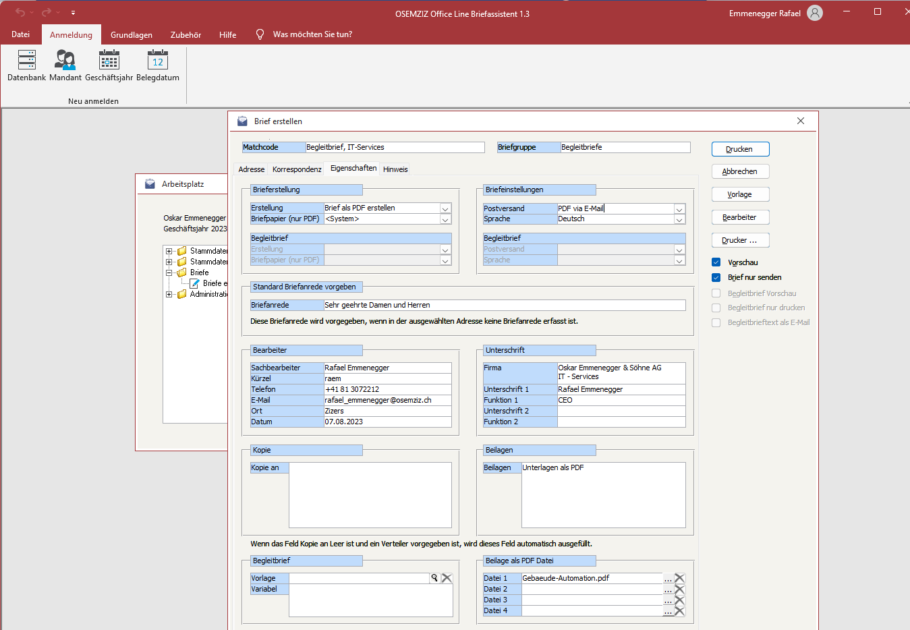Collapse the Briefe tree node
Image resolution: width=910 pixels, height=630 pixels.
point(170,272)
